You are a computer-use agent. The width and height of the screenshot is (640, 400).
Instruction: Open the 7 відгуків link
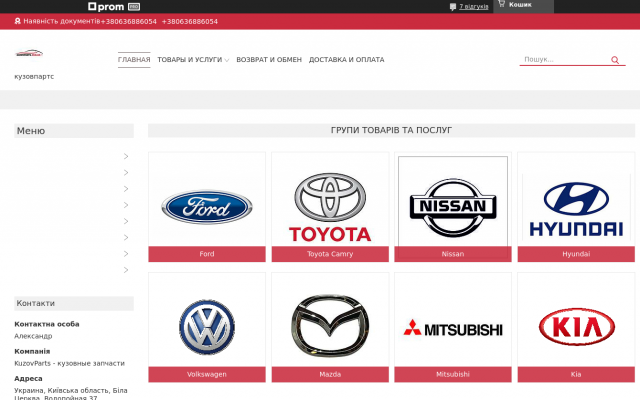tap(473, 7)
